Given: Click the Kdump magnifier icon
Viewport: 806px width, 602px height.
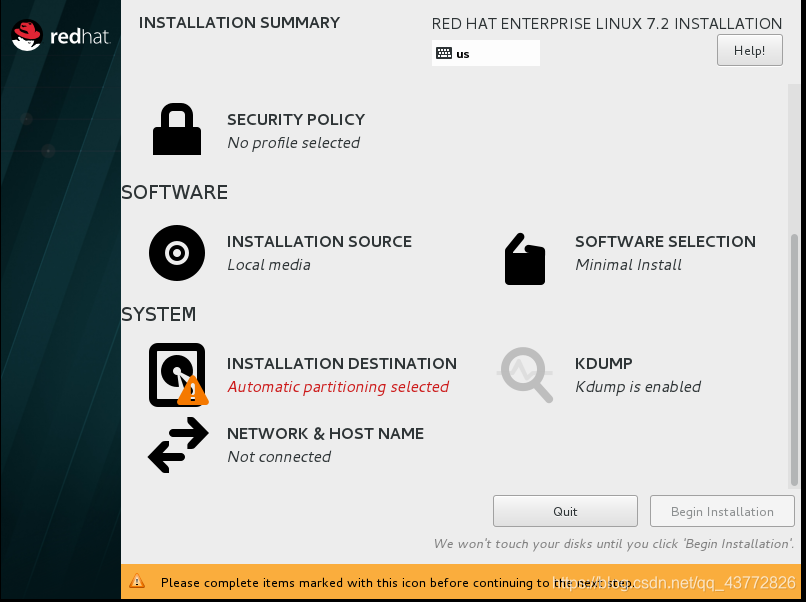Looking at the screenshot, I should [x=525, y=375].
